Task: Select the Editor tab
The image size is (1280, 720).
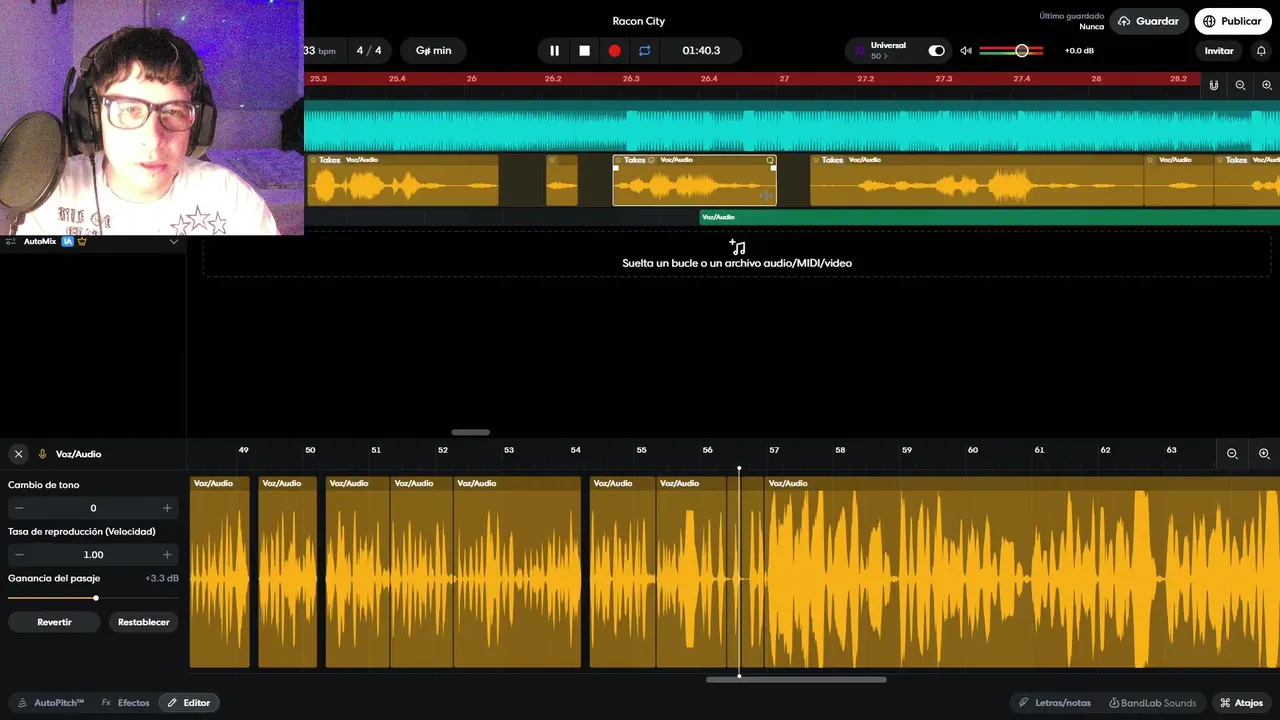Action: pos(188,703)
